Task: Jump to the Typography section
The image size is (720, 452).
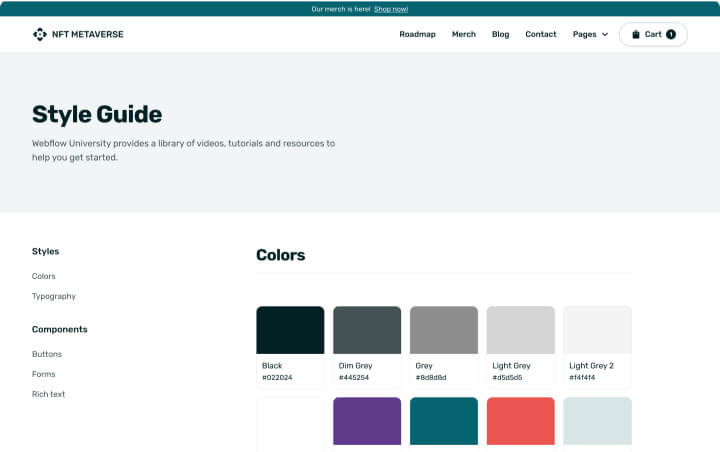Action: (54, 296)
